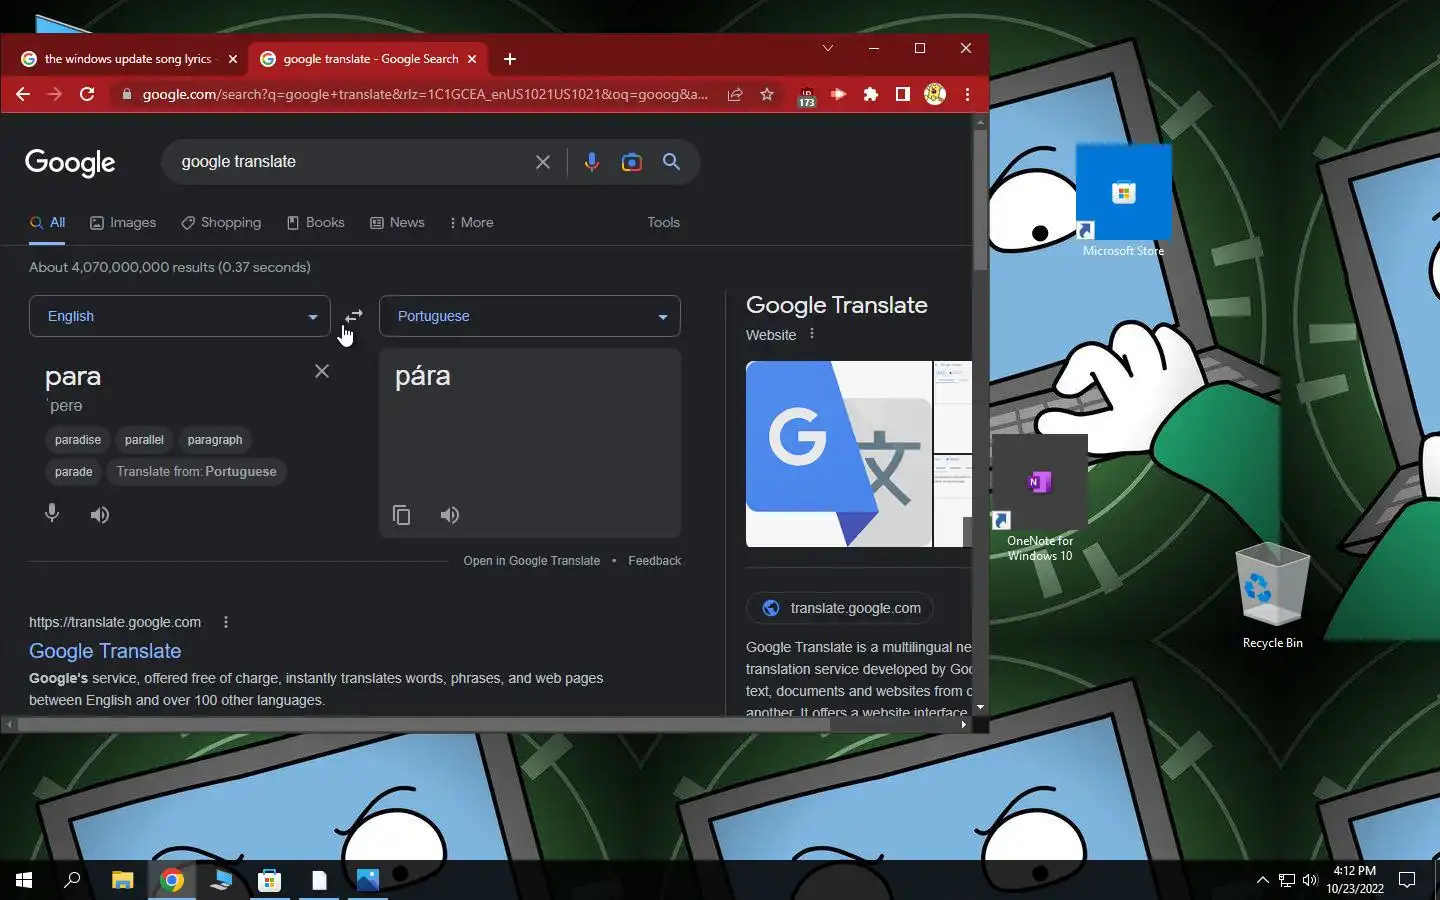Viewport: 1440px width, 900px height.
Task: Search by image camera icon
Action: pyautogui.click(x=632, y=162)
